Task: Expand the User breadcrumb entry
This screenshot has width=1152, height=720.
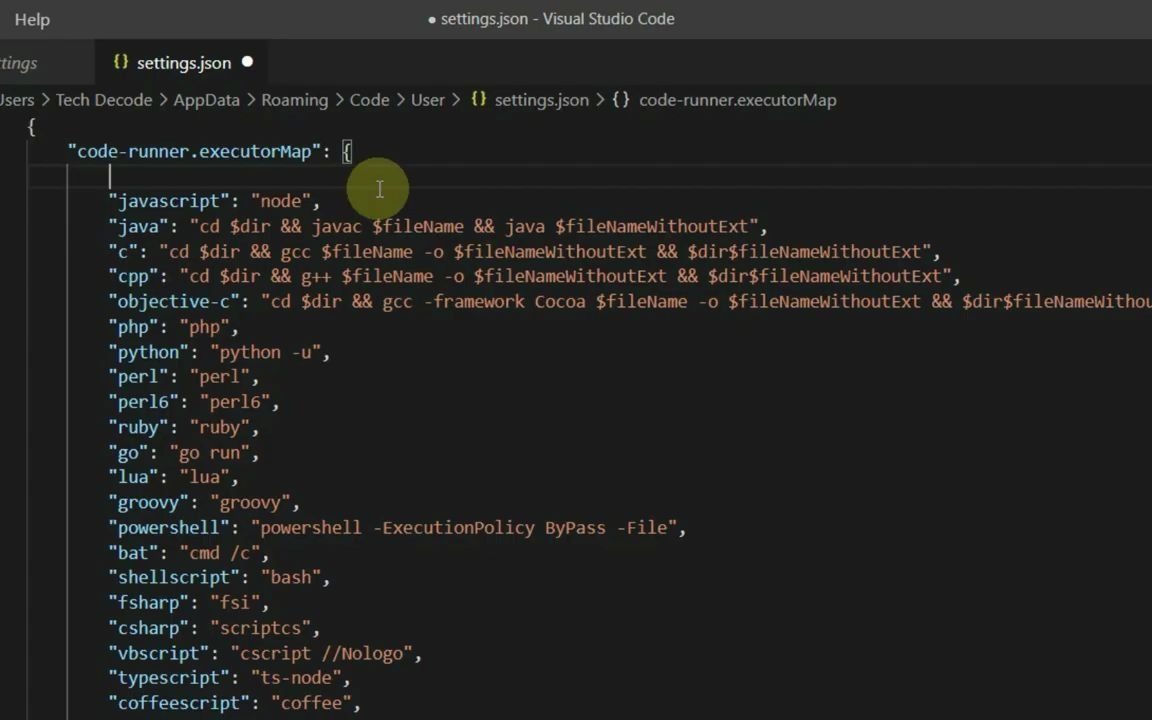Action: [x=427, y=99]
